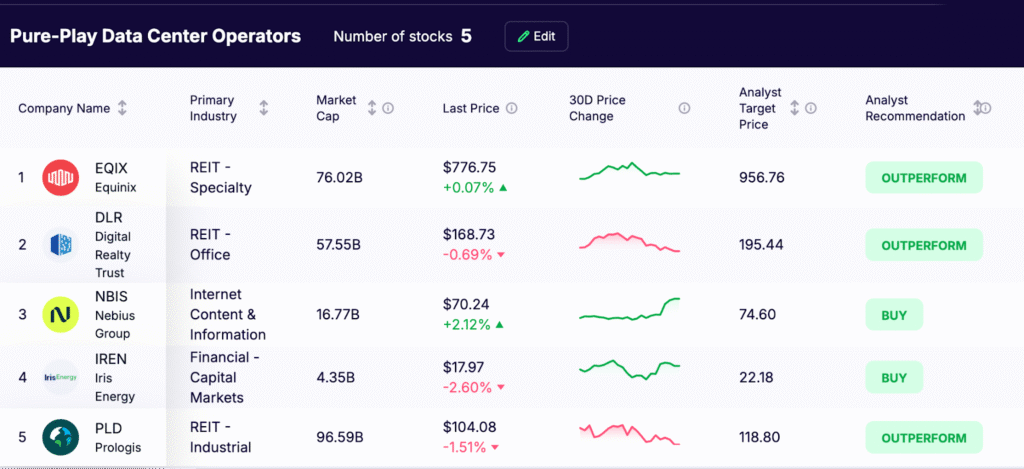Screen dimensions: 1024x469
Task: Click last price $168.73
Action: 468,234
